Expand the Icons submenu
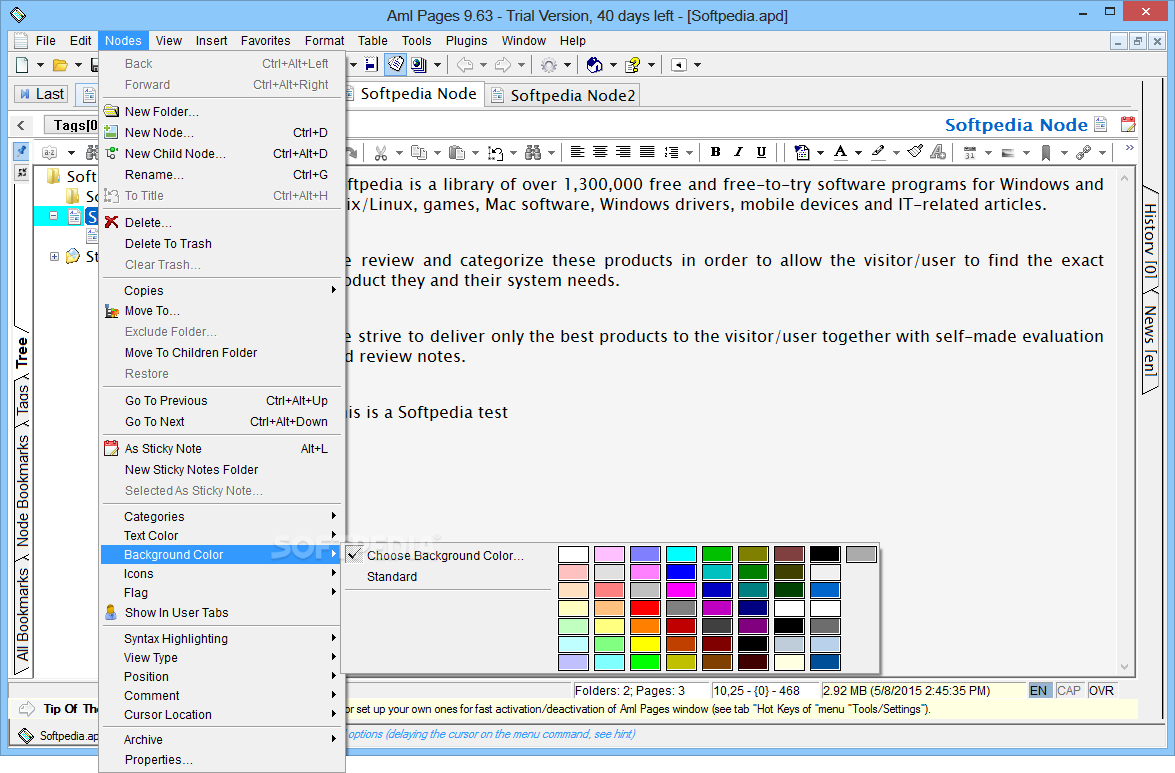Viewport: 1175px width, 773px height. (221, 574)
